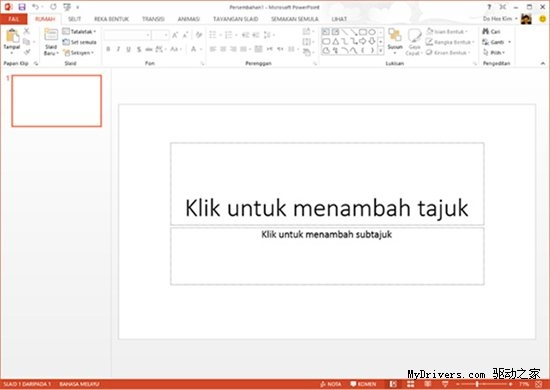
Task: Click the Ganti replace button
Action: point(496,42)
